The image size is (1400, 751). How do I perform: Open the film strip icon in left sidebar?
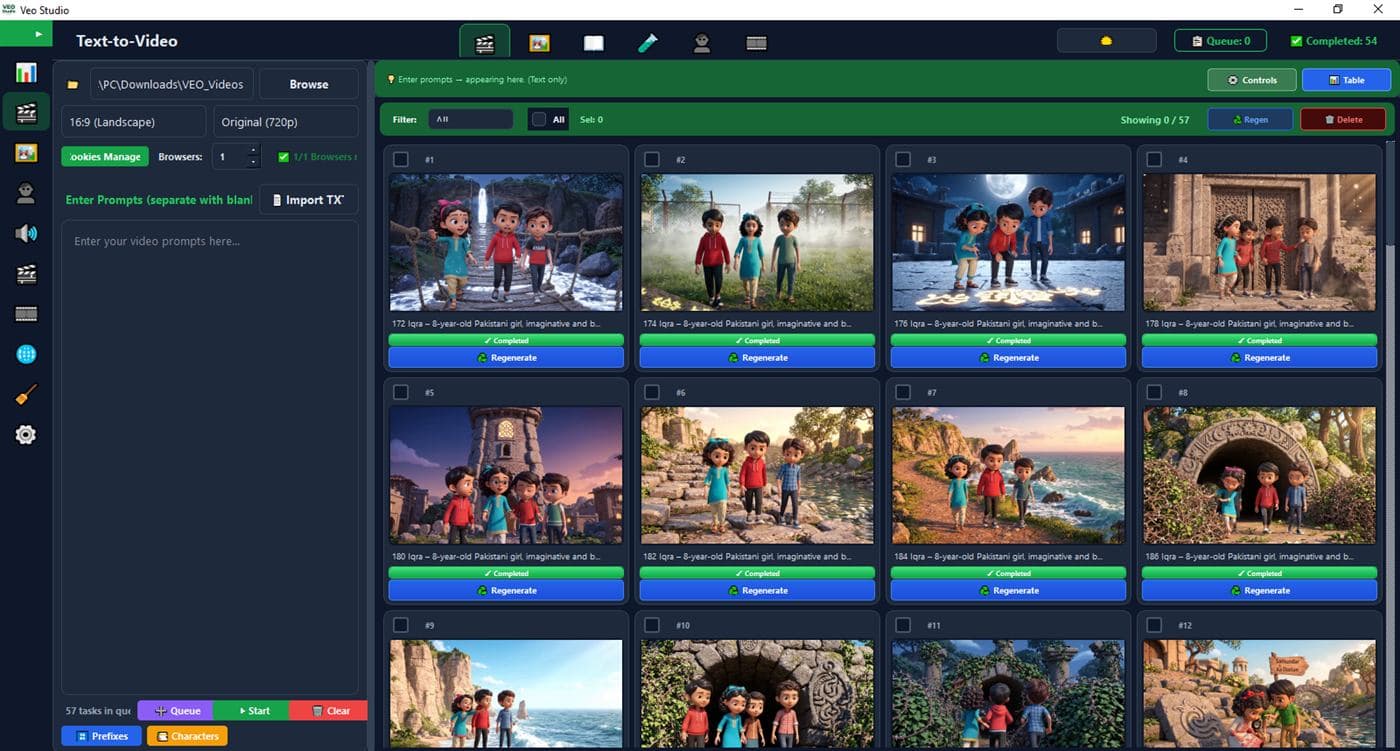point(26,314)
